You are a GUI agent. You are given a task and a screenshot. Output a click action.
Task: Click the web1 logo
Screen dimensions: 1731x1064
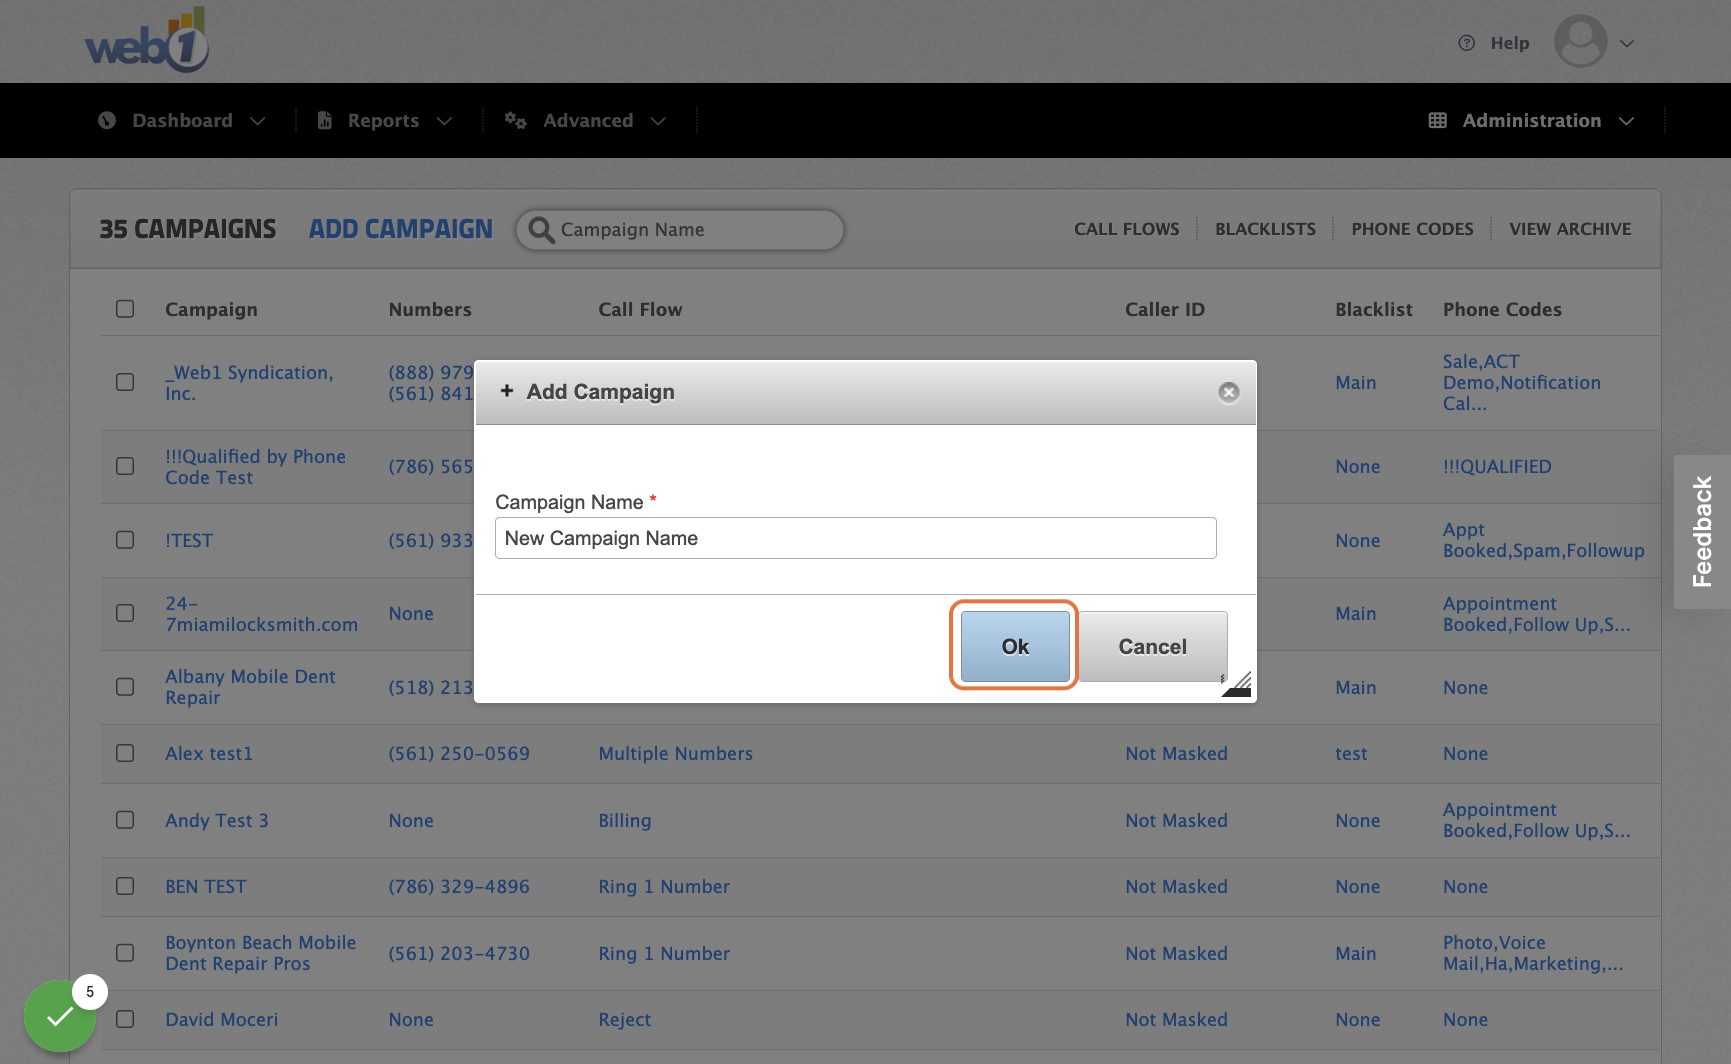click(x=147, y=40)
